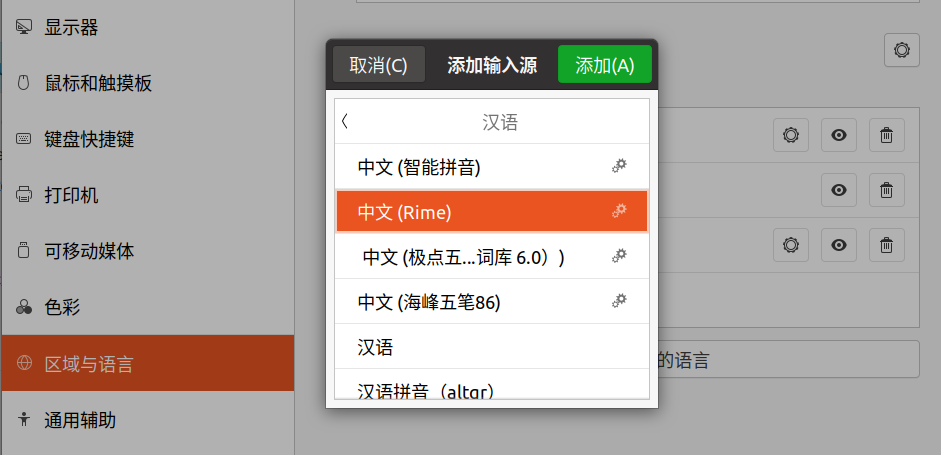
Task: Open the 色彩 color settings icon
Action: [23, 308]
